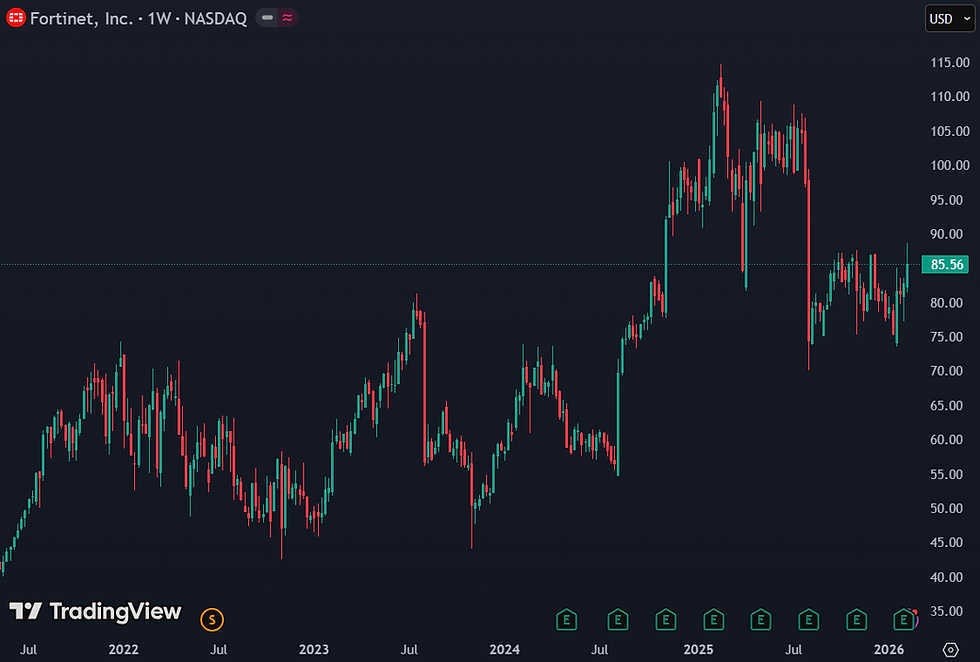Click the pink approximate-sign adjustment icon

[x=288, y=18]
